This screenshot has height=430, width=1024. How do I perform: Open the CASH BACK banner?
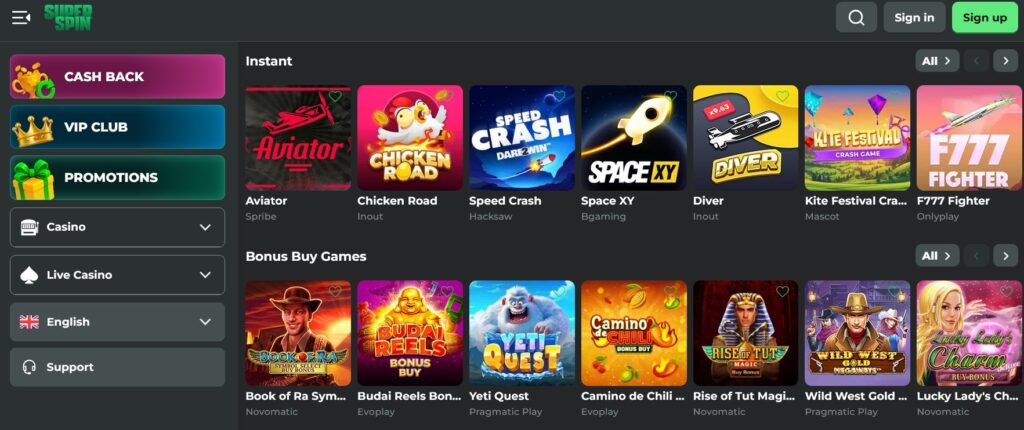pos(118,76)
